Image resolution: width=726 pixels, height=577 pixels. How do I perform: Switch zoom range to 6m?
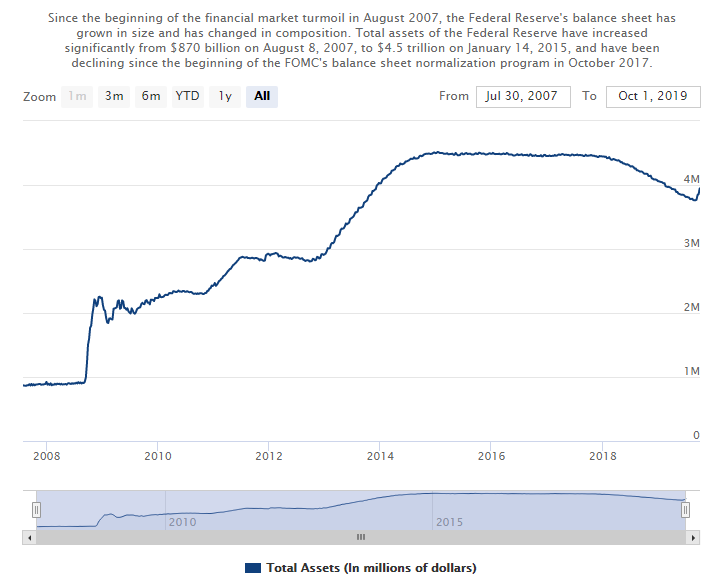(150, 96)
